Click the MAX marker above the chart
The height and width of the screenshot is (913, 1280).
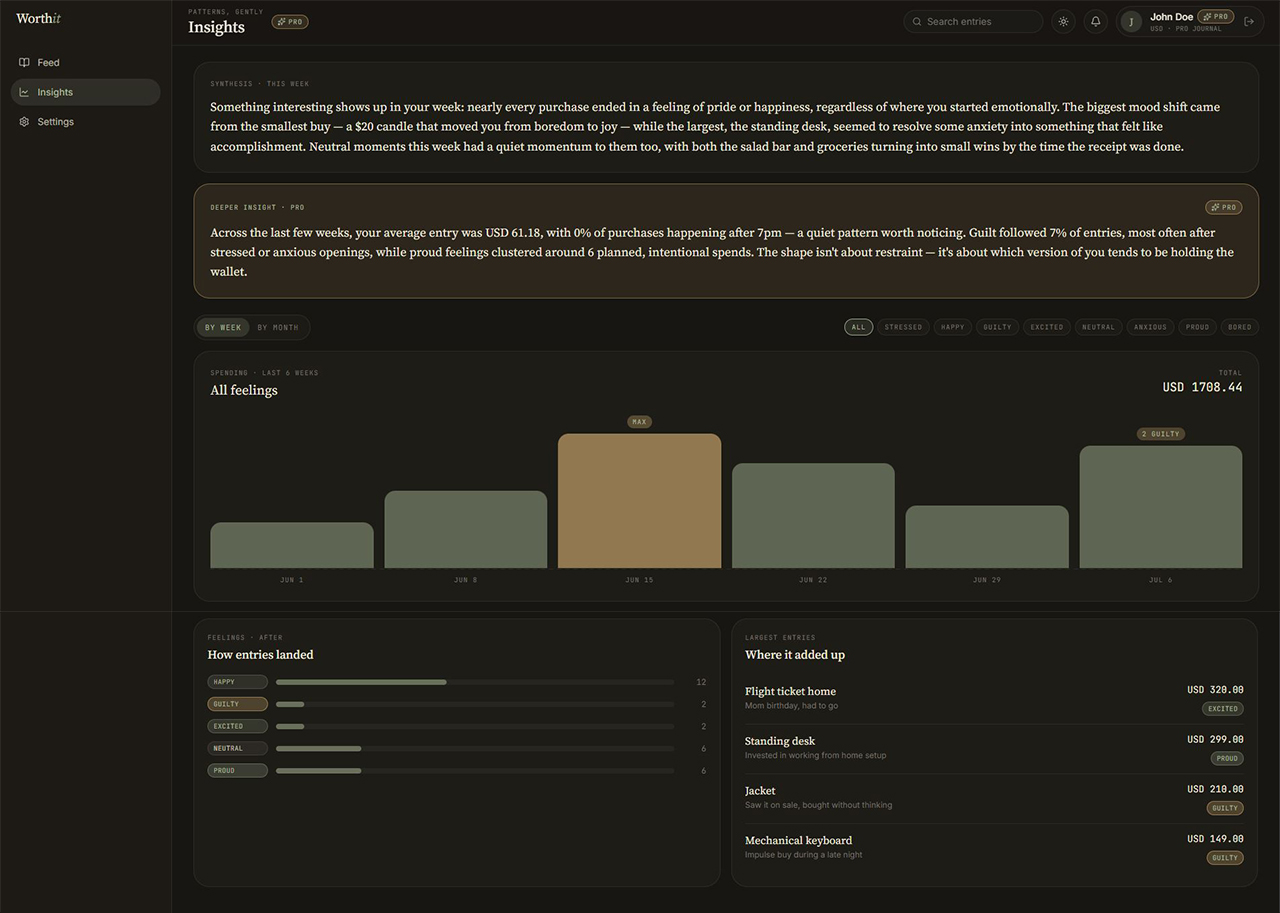pos(639,422)
